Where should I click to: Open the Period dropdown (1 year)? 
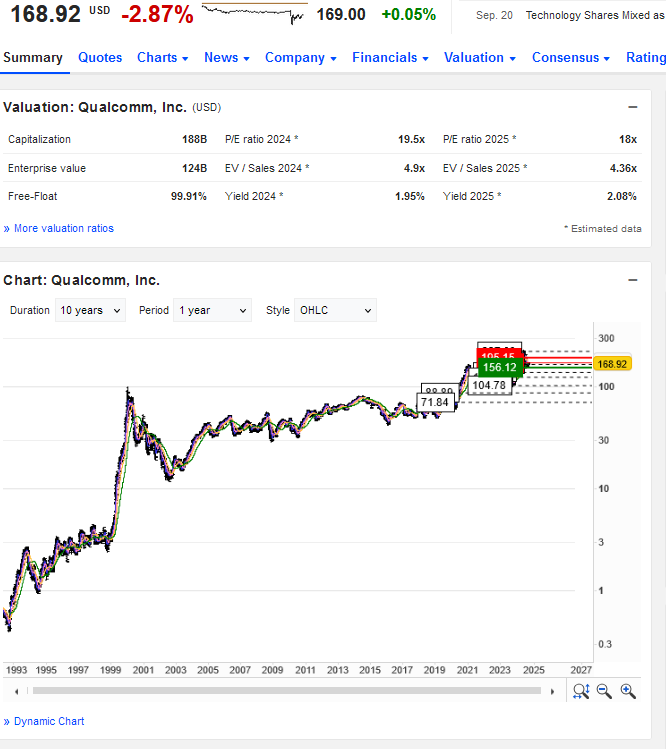coord(212,310)
